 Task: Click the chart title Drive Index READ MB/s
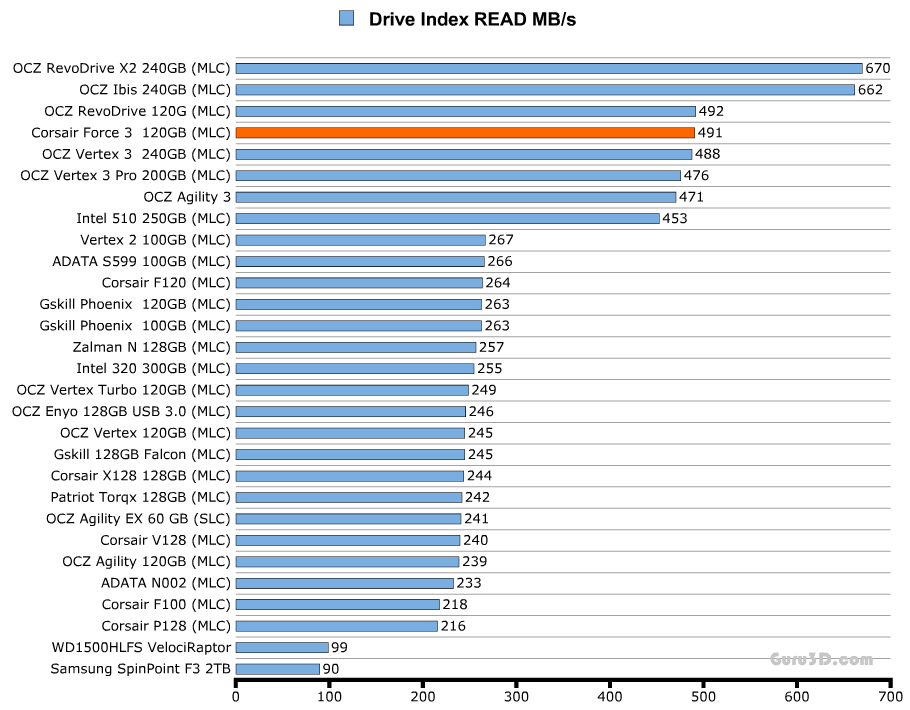[472, 19]
